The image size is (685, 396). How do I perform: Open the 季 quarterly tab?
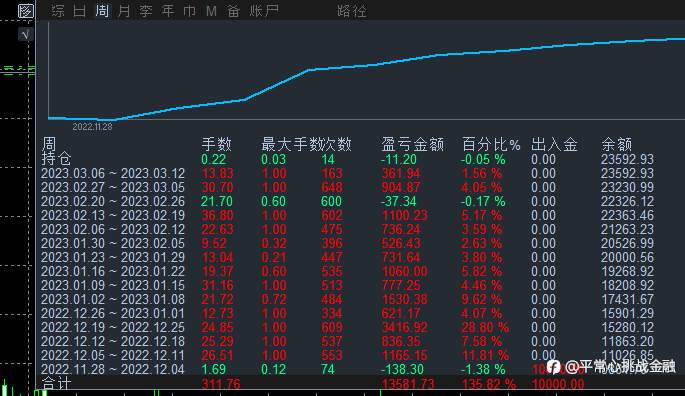(146, 10)
